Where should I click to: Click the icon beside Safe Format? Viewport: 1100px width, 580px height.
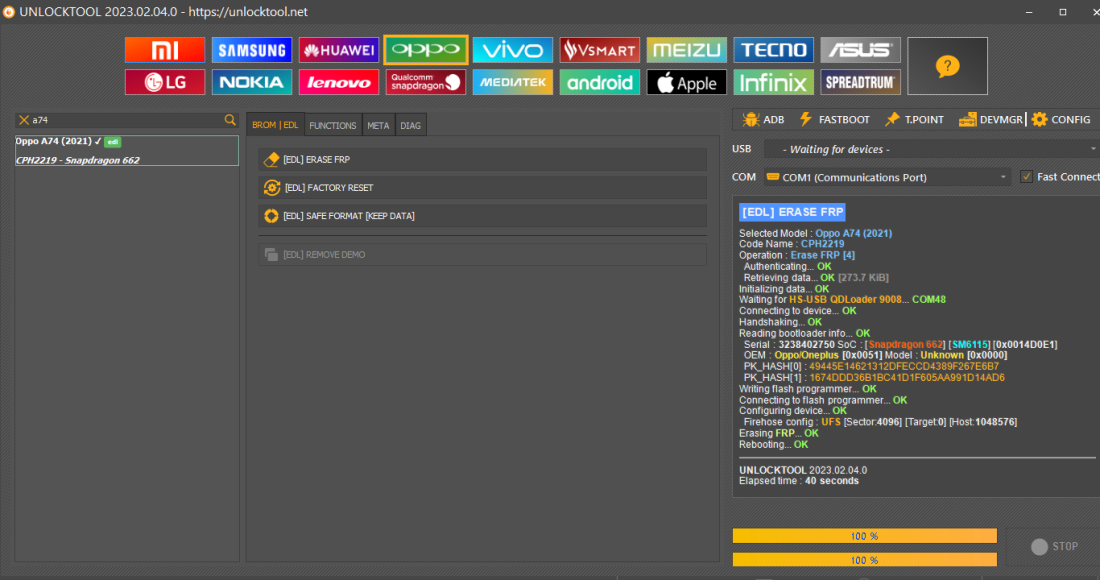tap(271, 216)
